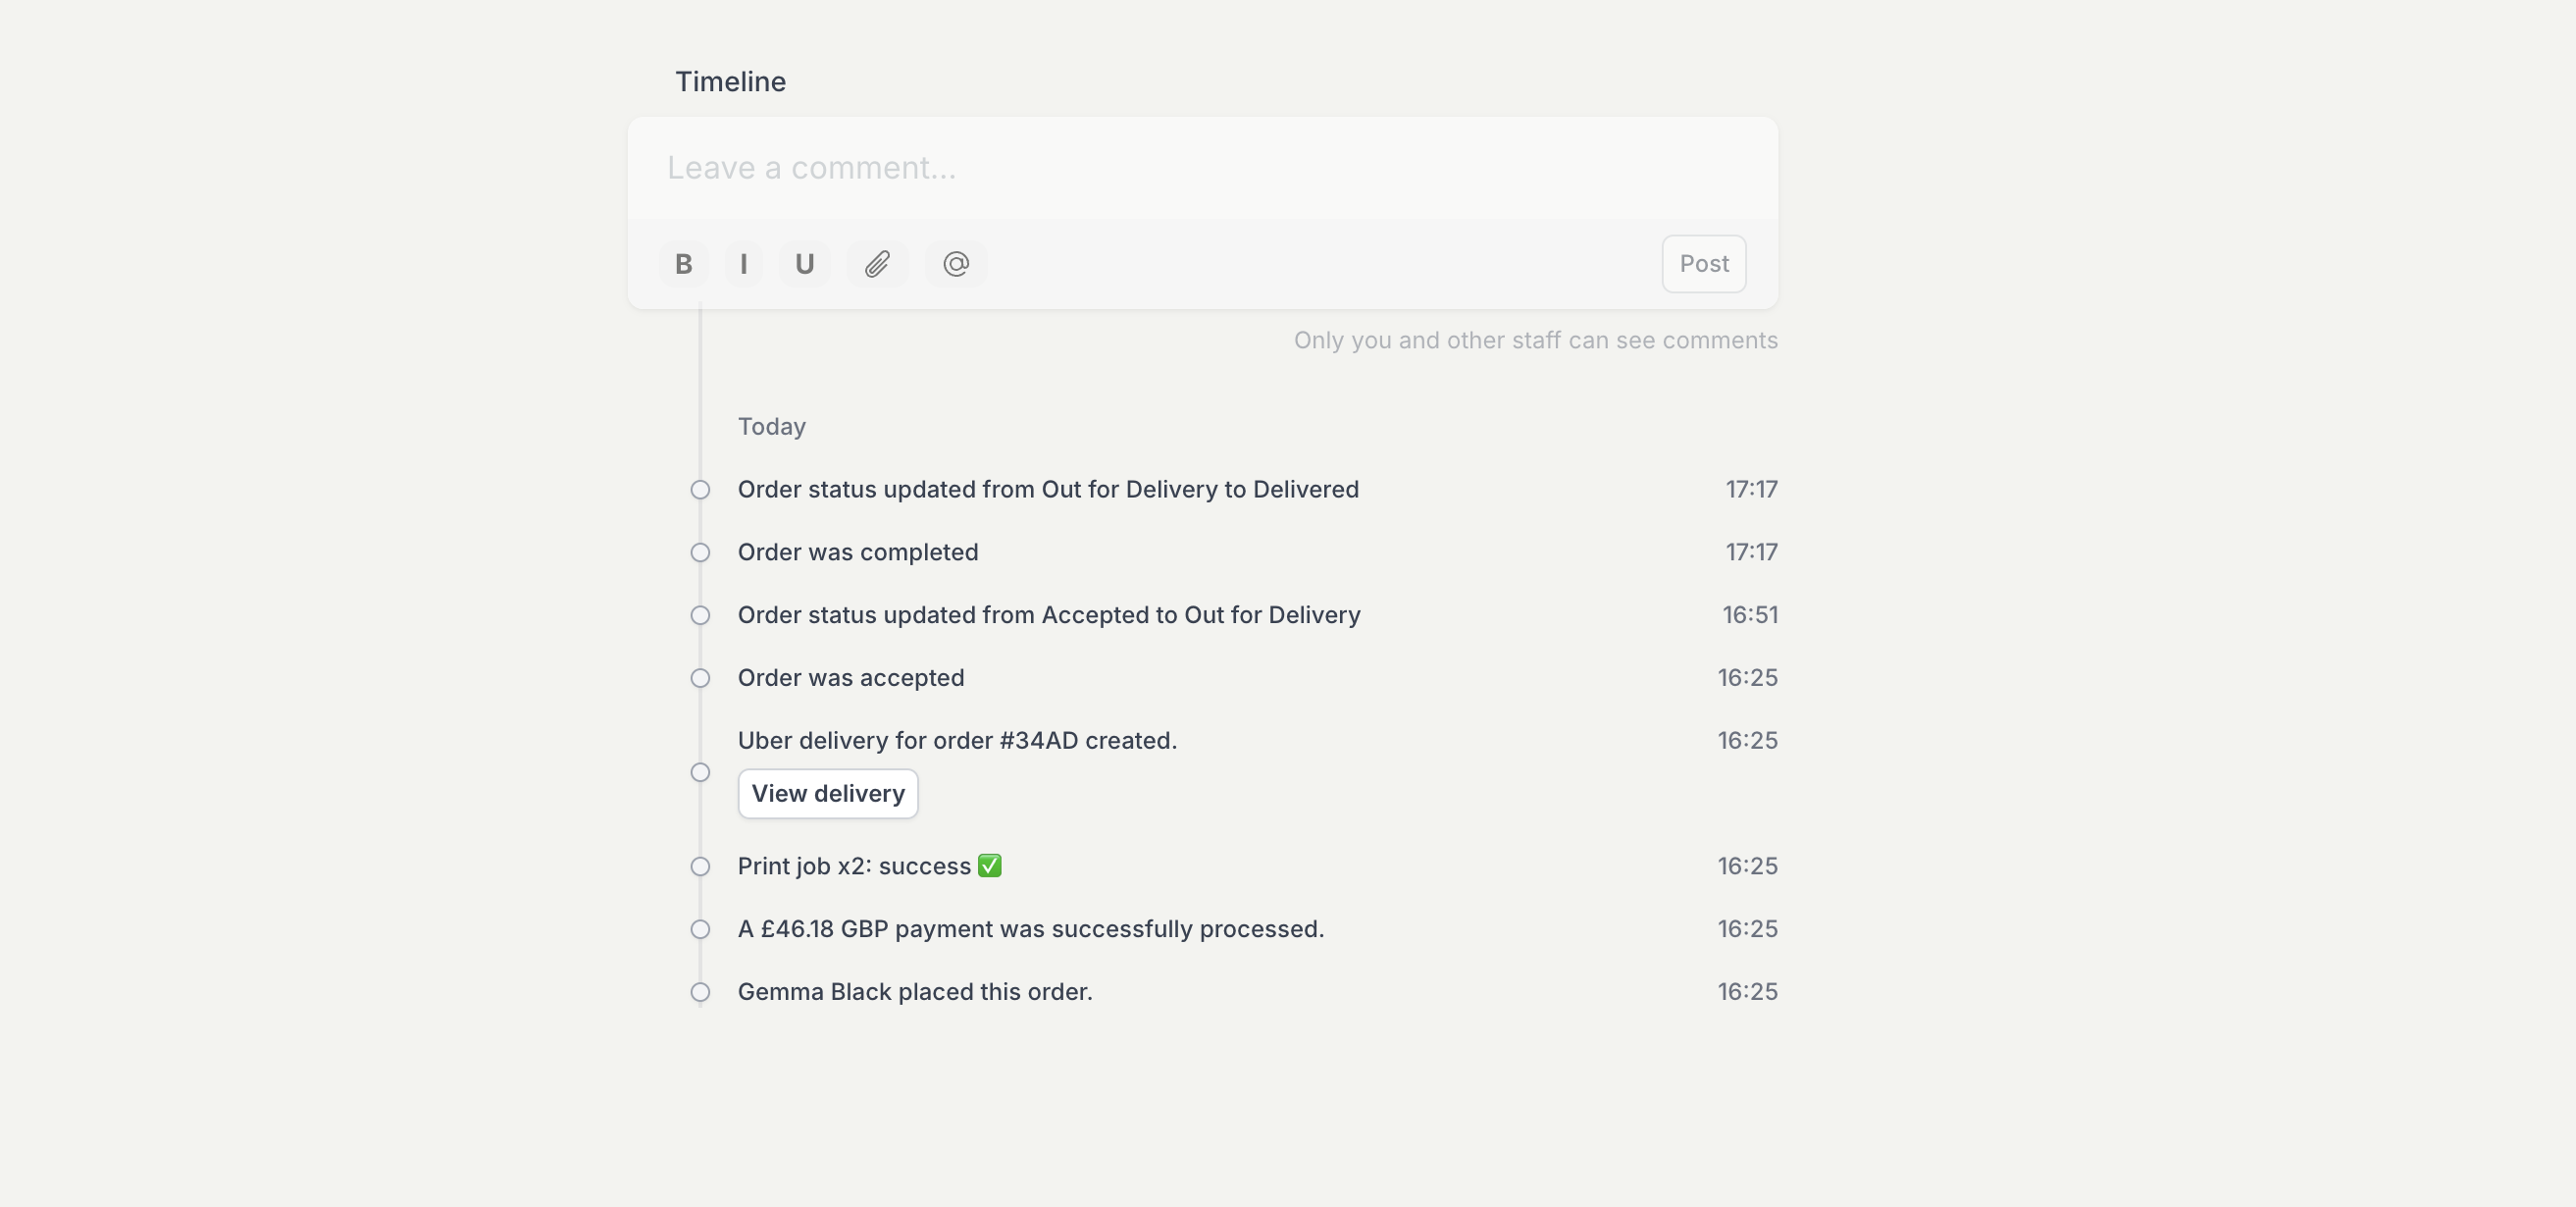Toggle underline formatting in comment editor
The height and width of the screenshot is (1207, 2576).
804,264
